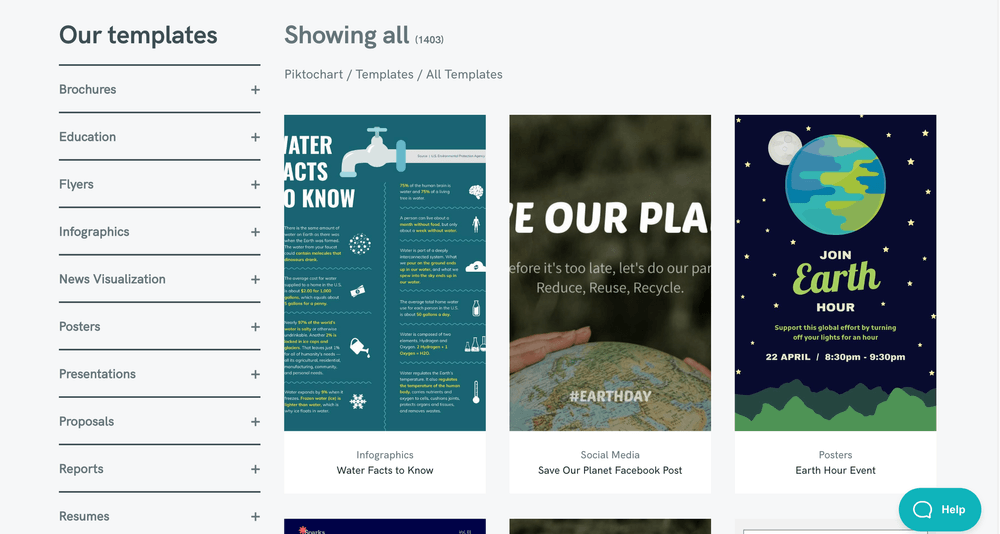1000x534 pixels.
Task: Click the Showing all heading
Action: click(346, 36)
